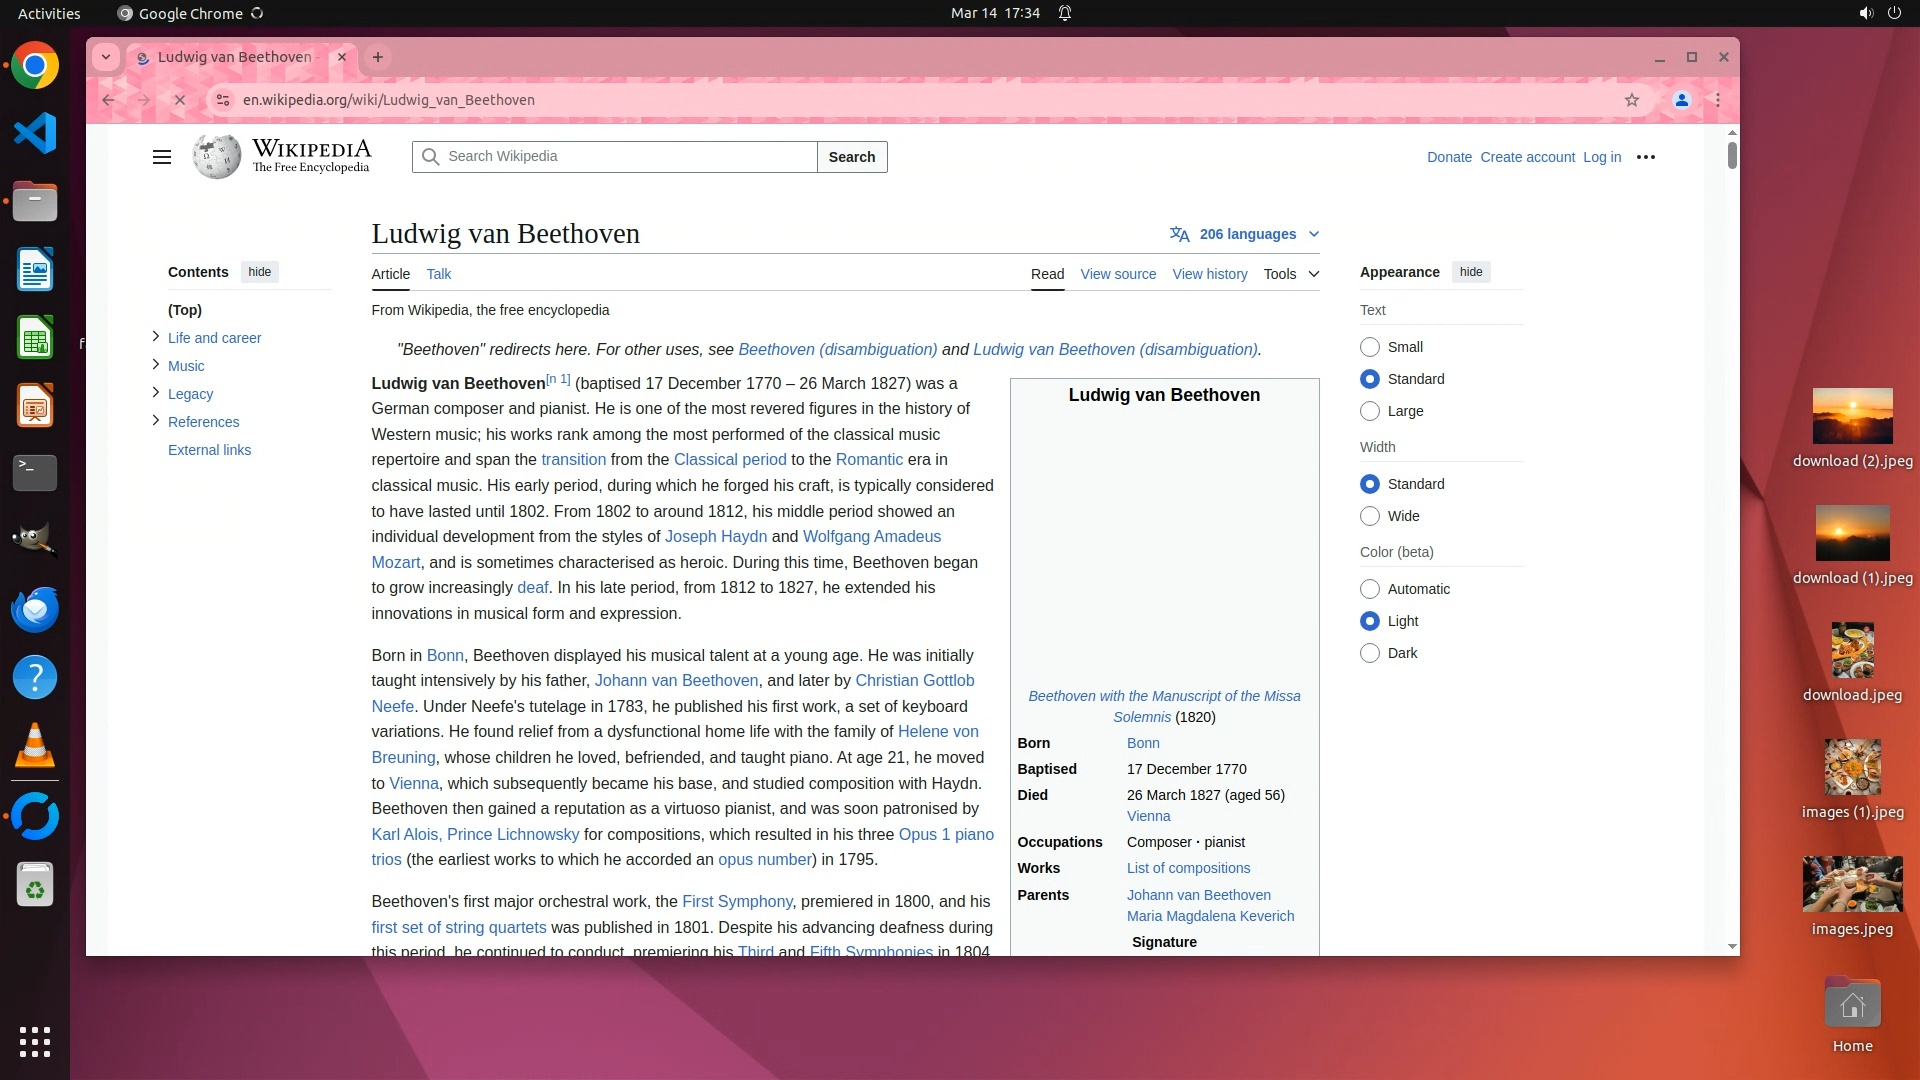
Task: Open the View history tab
Action: coord(1209,274)
